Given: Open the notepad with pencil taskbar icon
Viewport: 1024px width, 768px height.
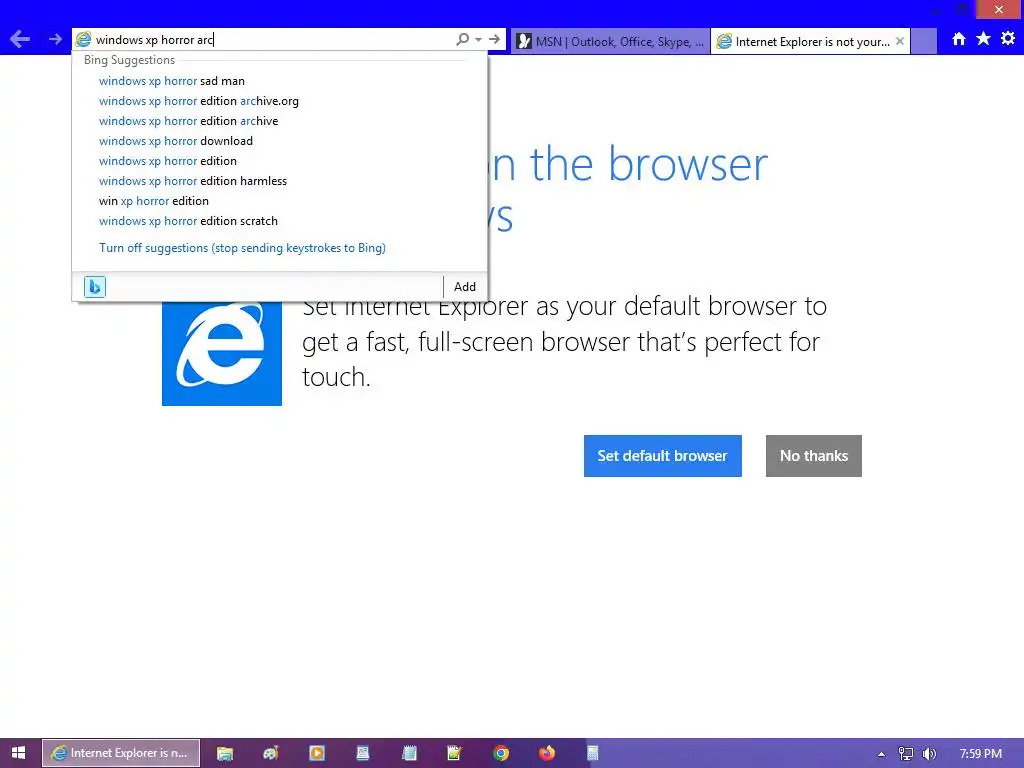Looking at the screenshot, I should pos(455,753).
